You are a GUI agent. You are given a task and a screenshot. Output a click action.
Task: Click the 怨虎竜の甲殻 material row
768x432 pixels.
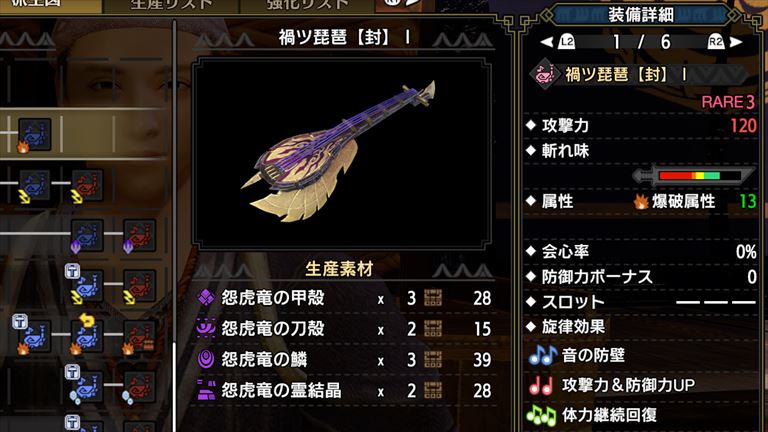tap(344, 298)
